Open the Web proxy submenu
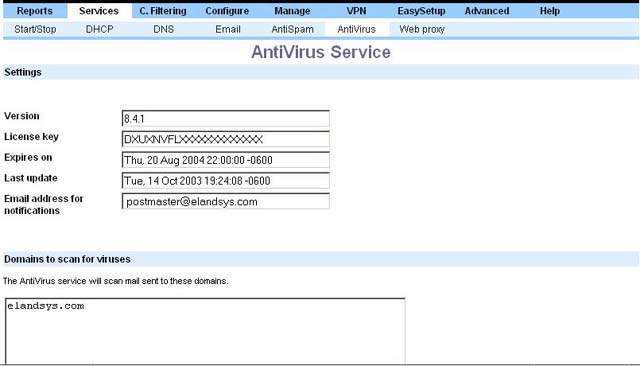 coord(422,29)
